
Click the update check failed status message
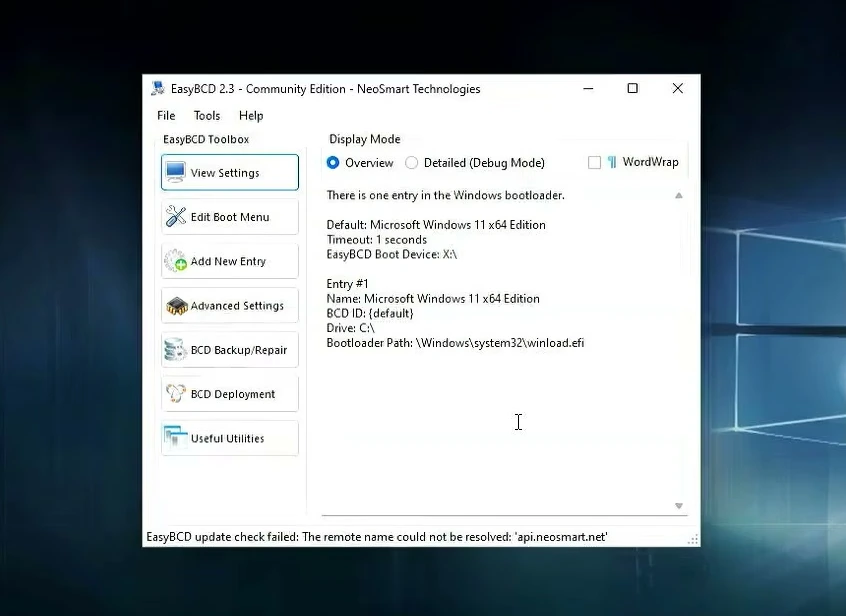pos(377,537)
